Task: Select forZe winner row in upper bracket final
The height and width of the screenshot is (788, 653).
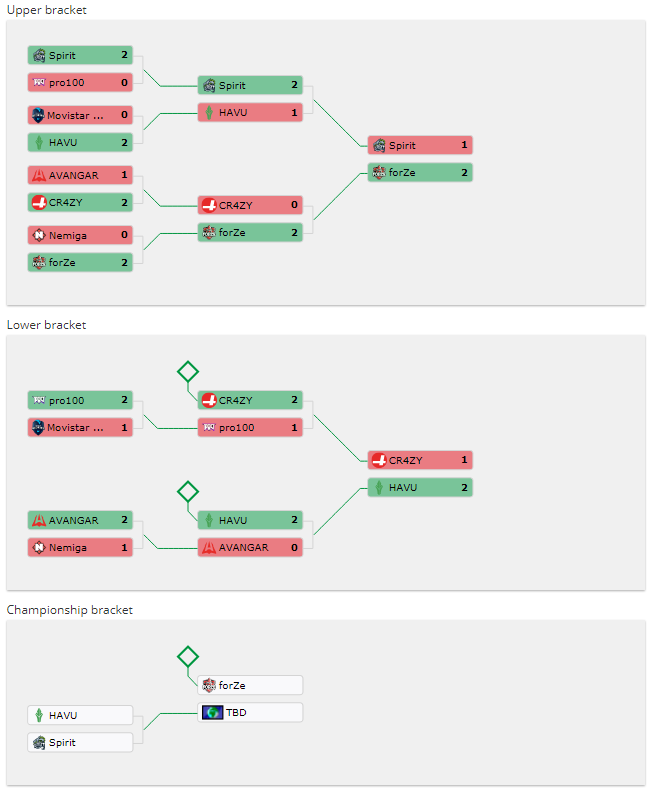Action: [x=420, y=172]
